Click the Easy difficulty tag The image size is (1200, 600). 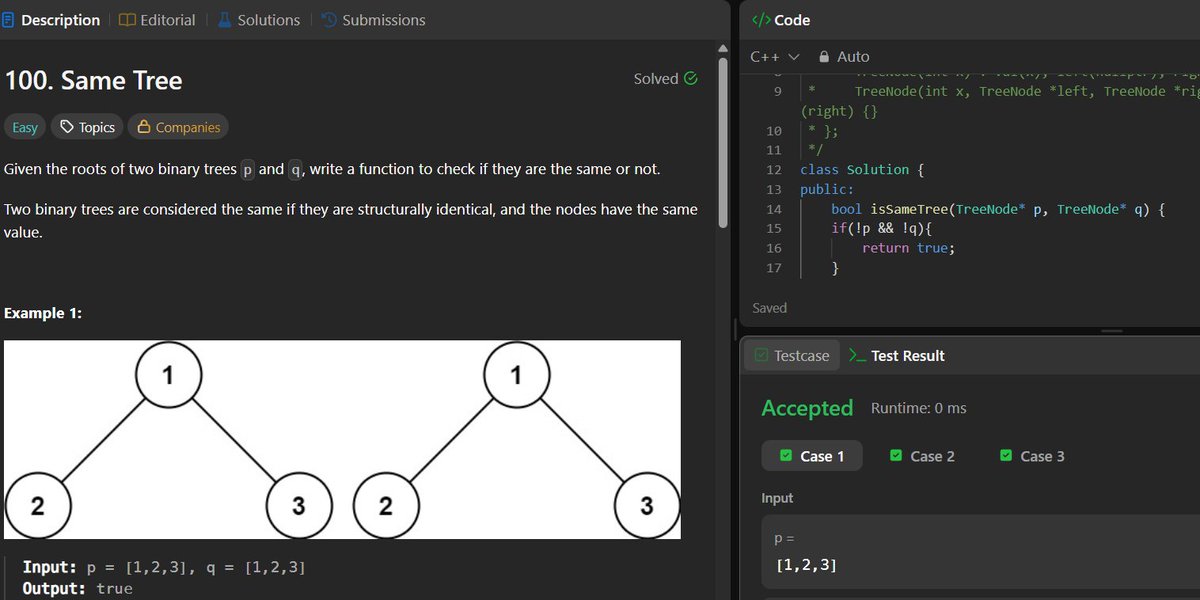pos(25,127)
